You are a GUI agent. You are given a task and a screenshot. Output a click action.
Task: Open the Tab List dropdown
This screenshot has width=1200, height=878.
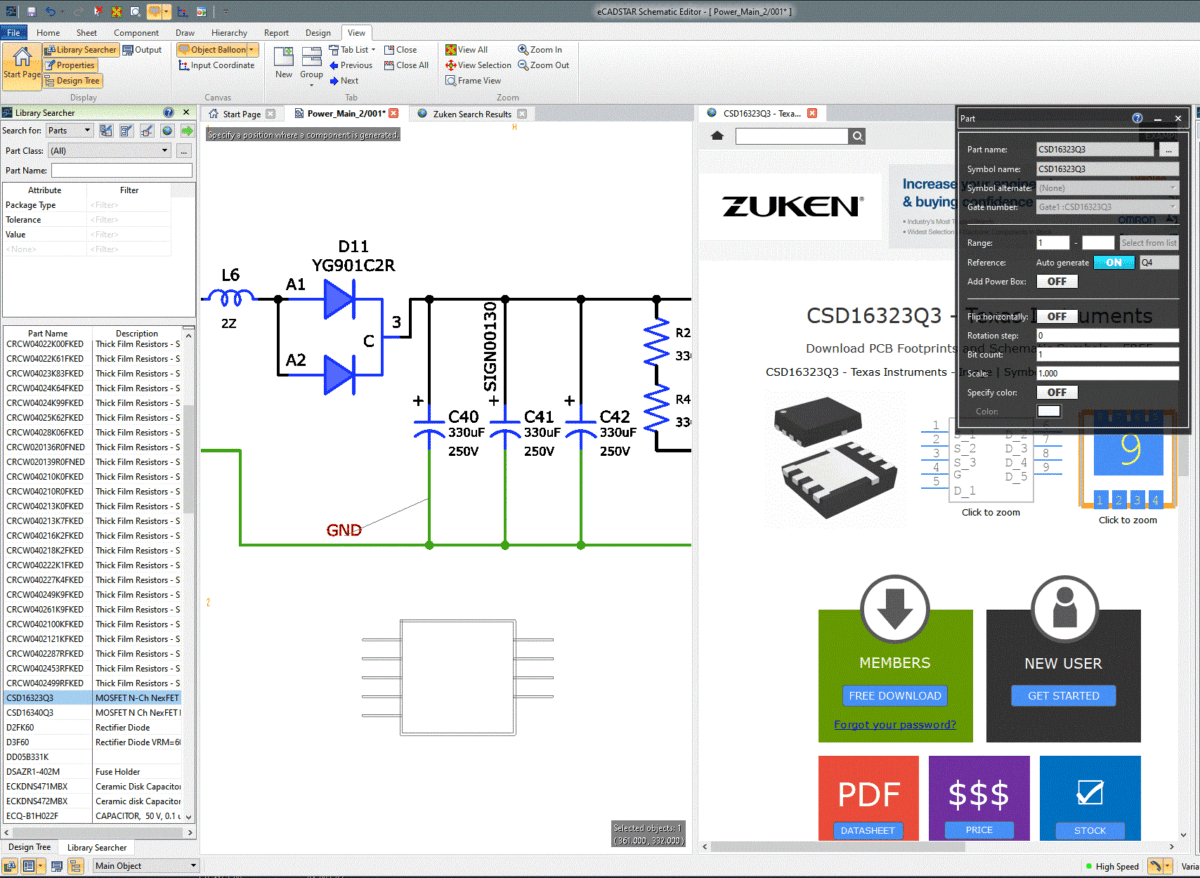click(373, 48)
